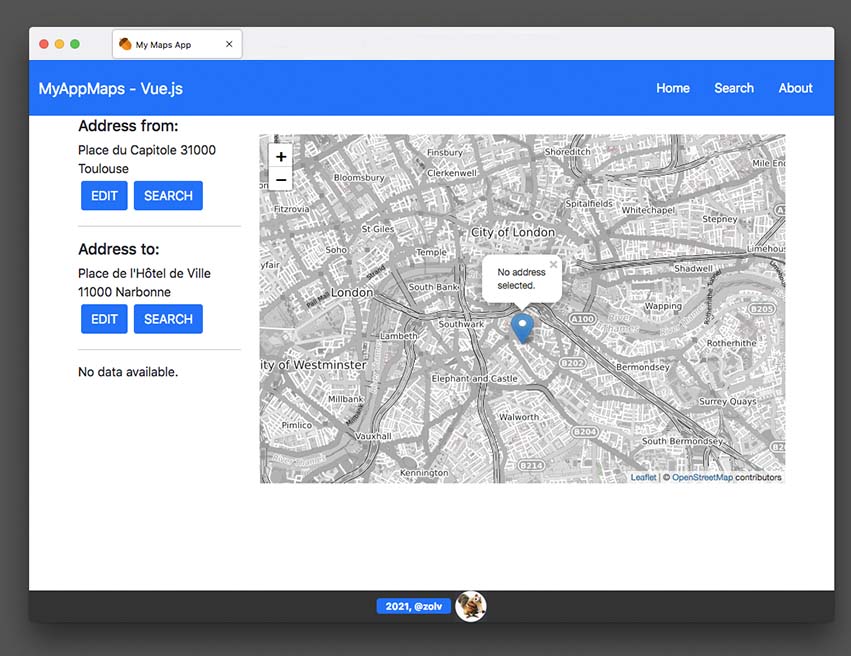Image resolution: width=851 pixels, height=656 pixels.
Task: Zoom in on the map
Action: tap(281, 157)
